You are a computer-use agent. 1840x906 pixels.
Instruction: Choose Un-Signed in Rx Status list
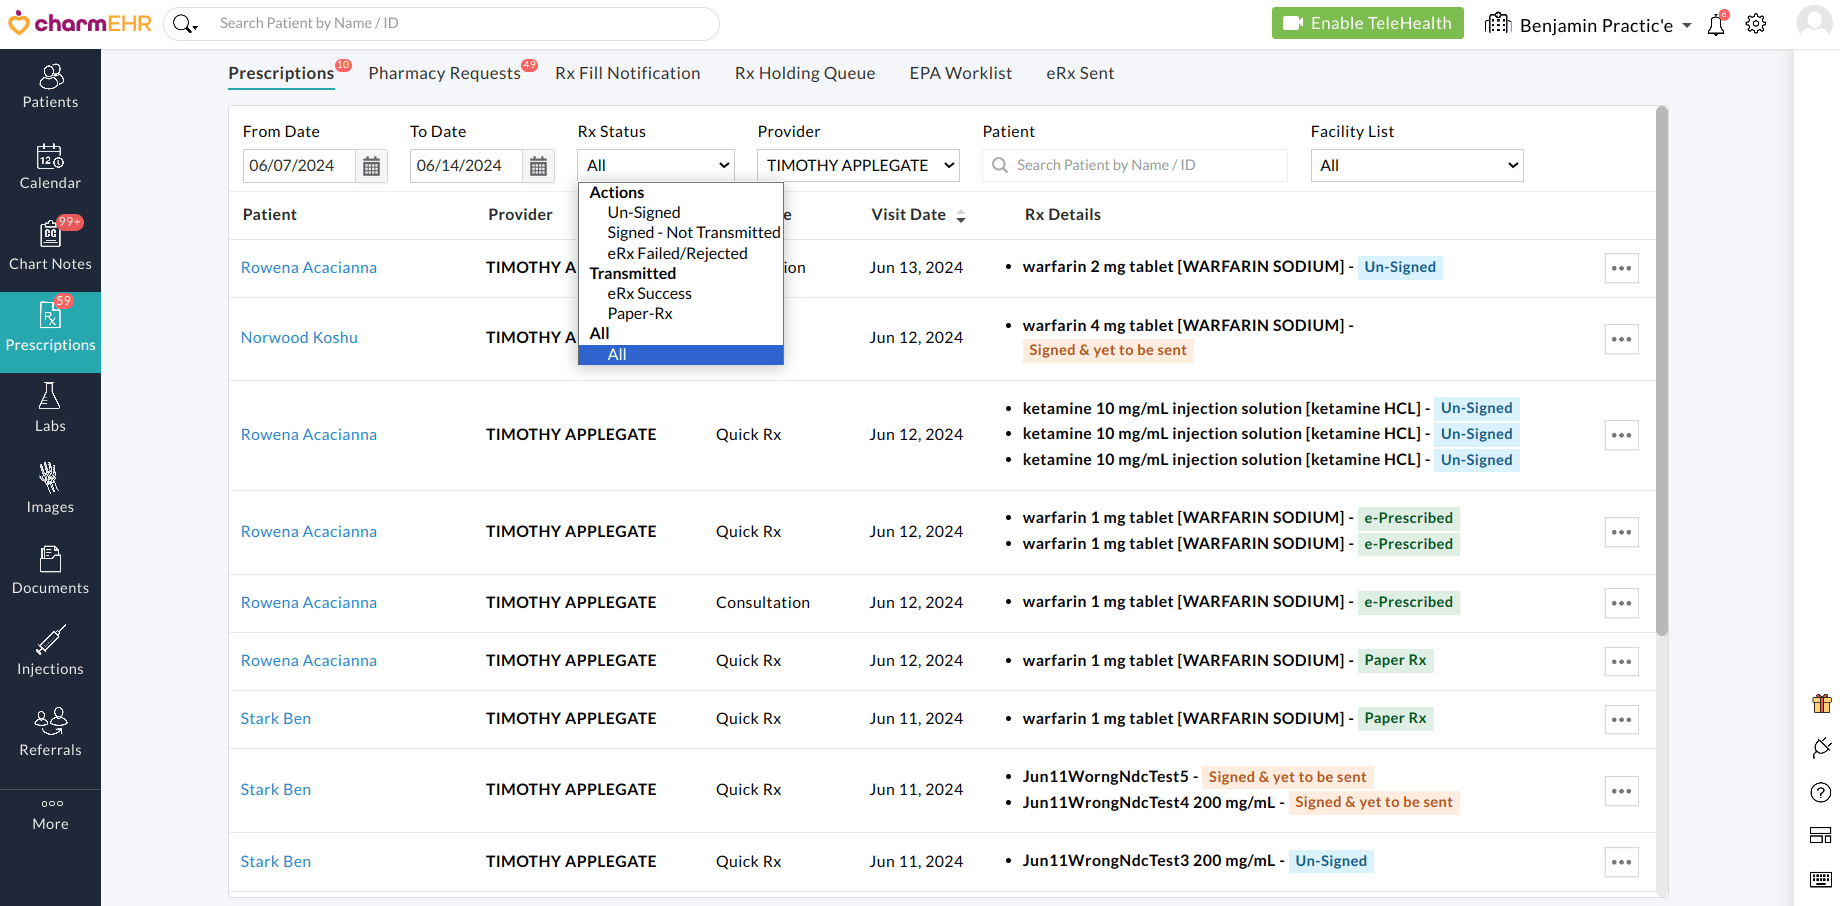[643, 213]
